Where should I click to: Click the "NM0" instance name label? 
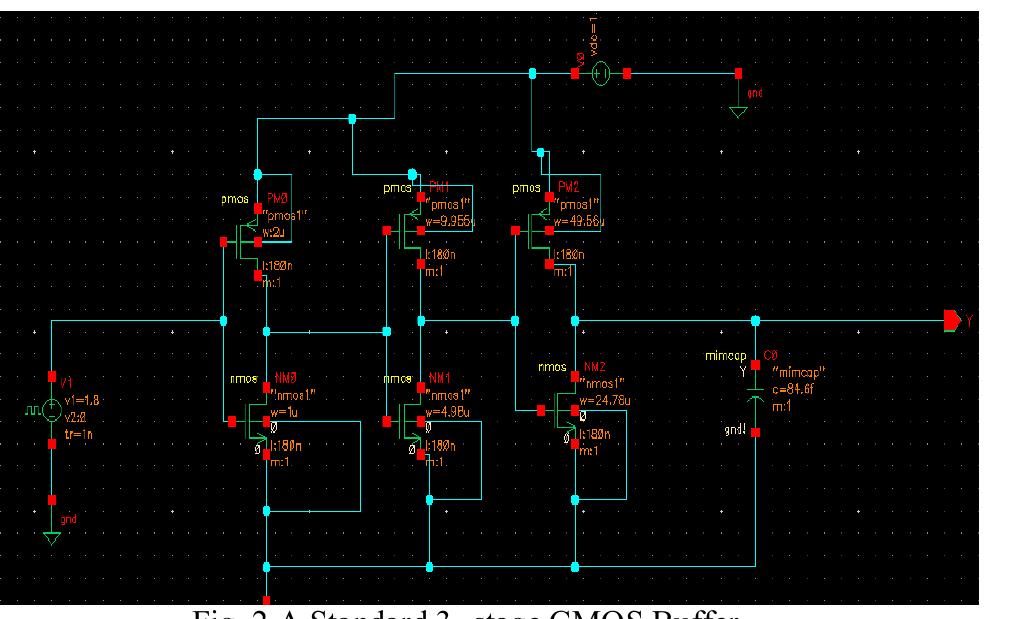[x=285, y=377]
